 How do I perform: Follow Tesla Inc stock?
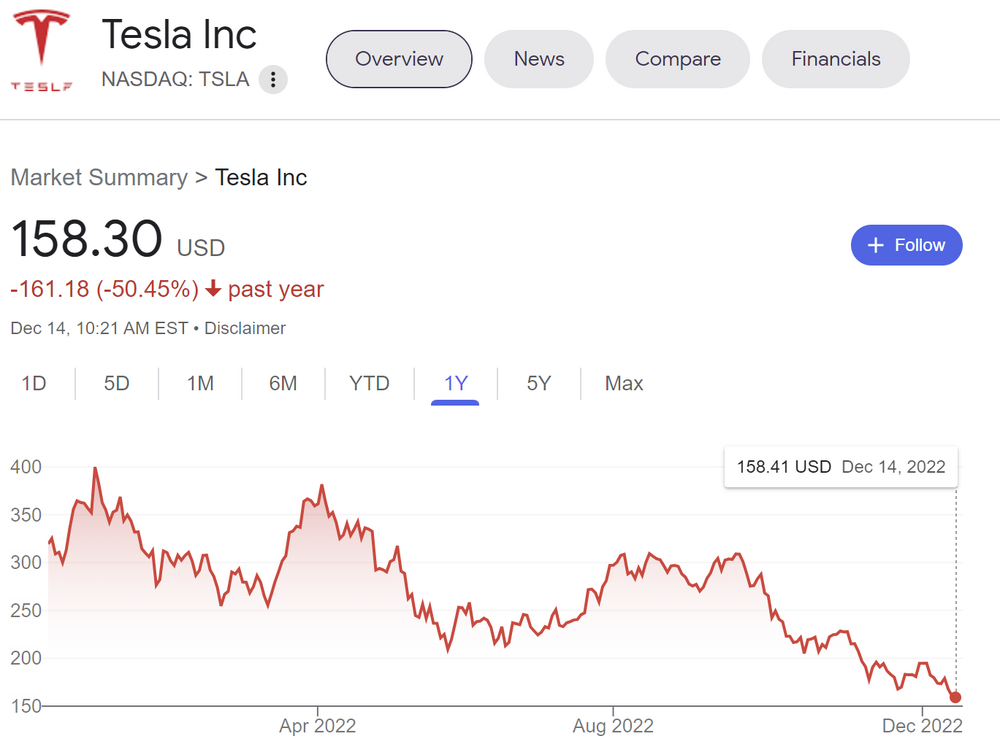pos(906,245)
